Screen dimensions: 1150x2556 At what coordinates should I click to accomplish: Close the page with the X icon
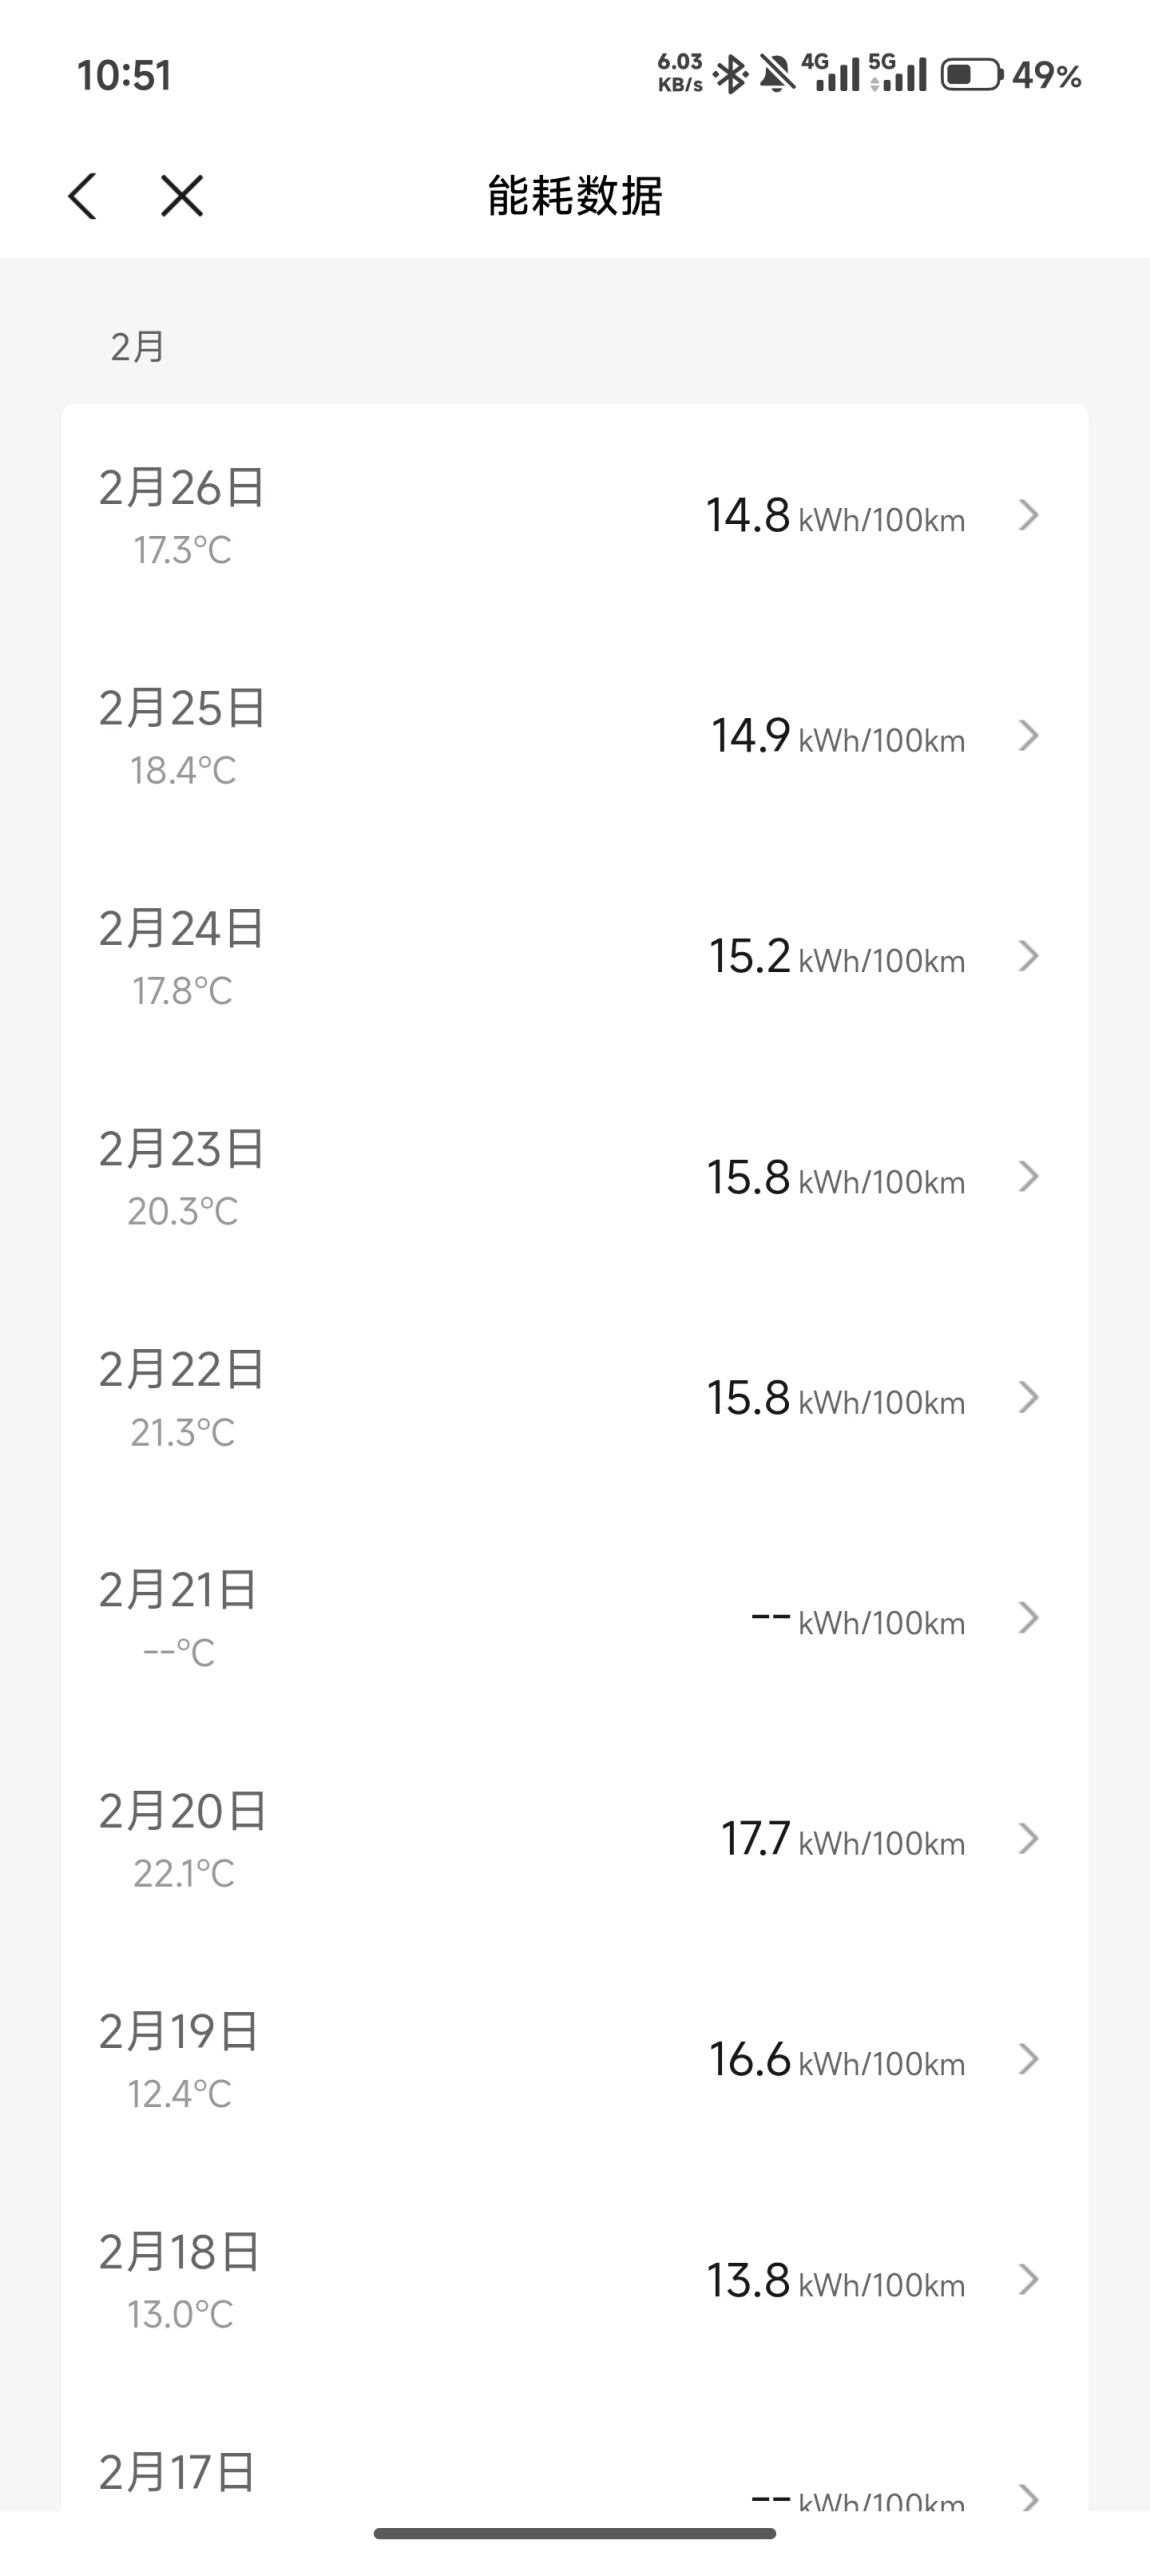[182, 195]
